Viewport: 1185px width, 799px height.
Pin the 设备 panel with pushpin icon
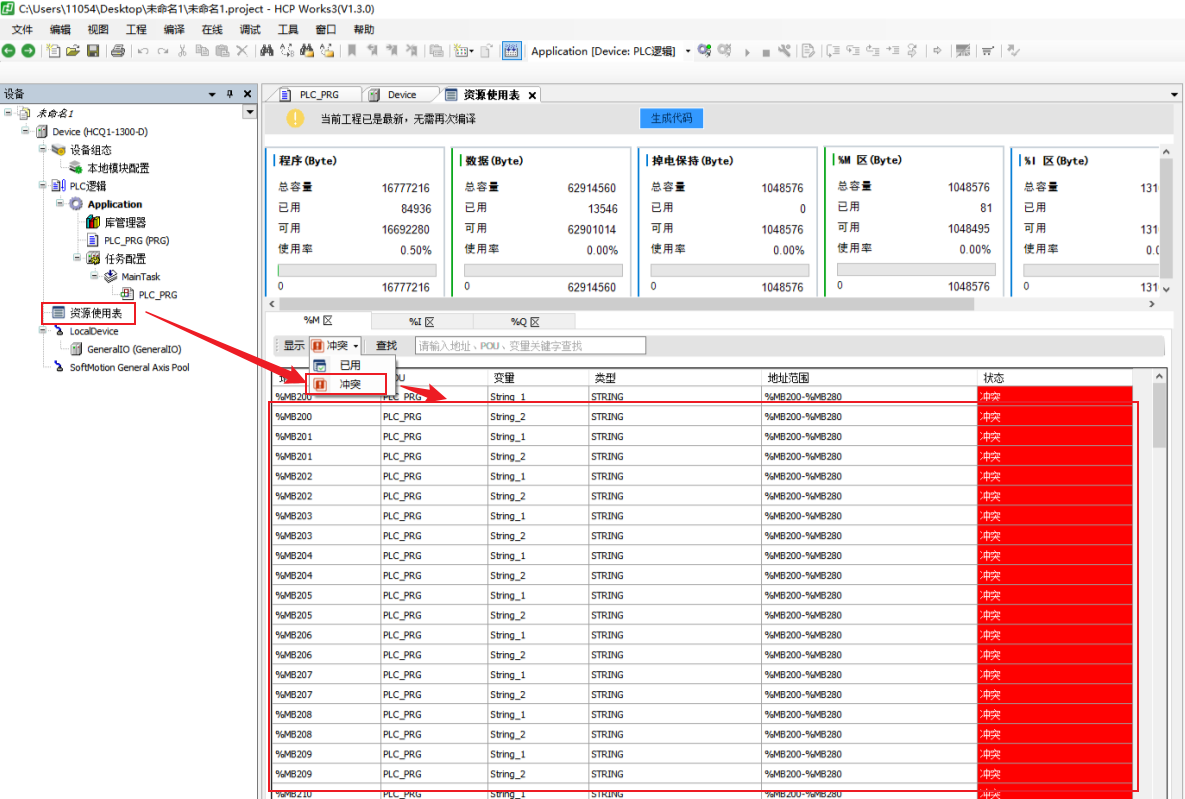tap(229, 94)
